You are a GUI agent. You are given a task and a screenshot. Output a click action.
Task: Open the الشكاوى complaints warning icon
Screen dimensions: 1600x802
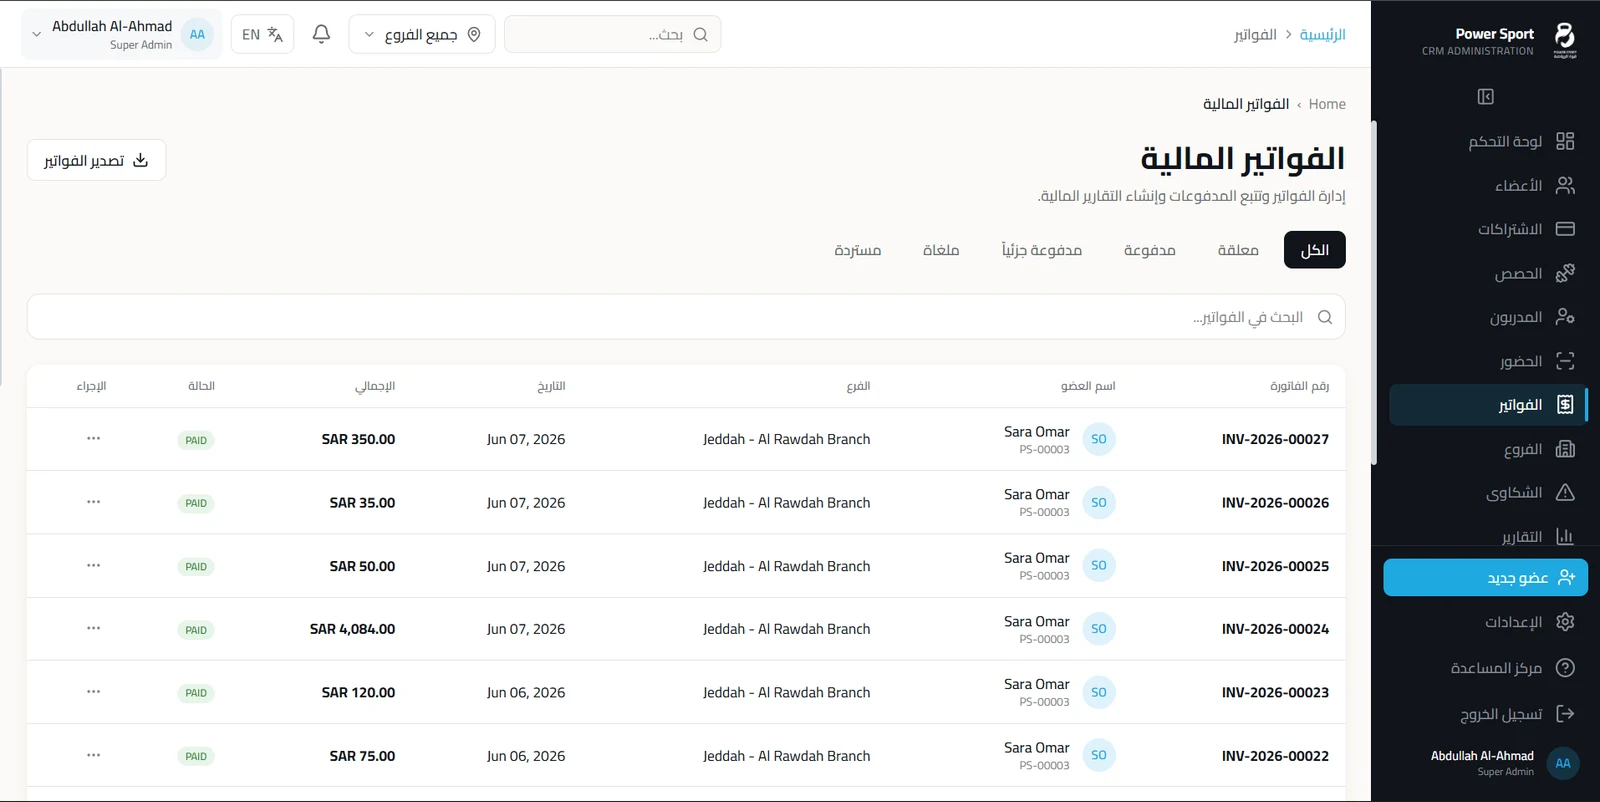pos(1565,493)
